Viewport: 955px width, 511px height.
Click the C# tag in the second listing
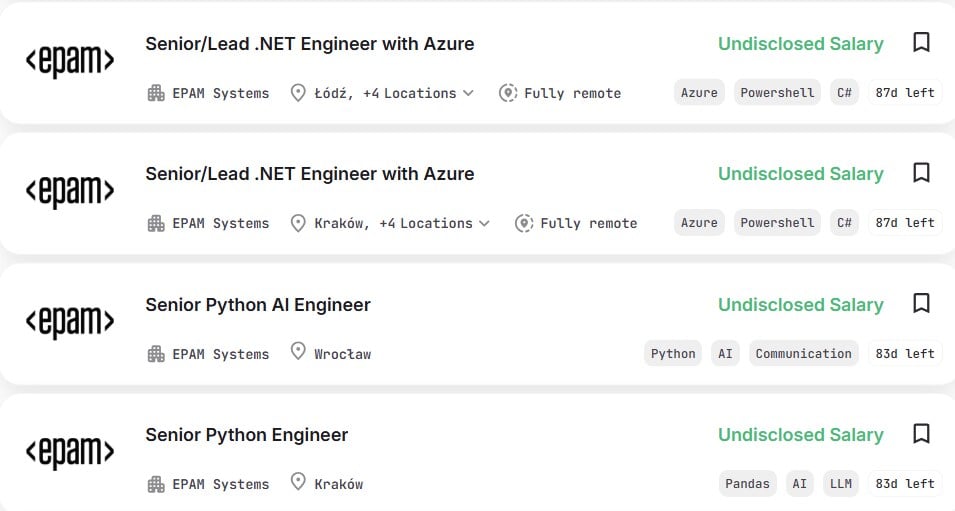click(844, 223)
